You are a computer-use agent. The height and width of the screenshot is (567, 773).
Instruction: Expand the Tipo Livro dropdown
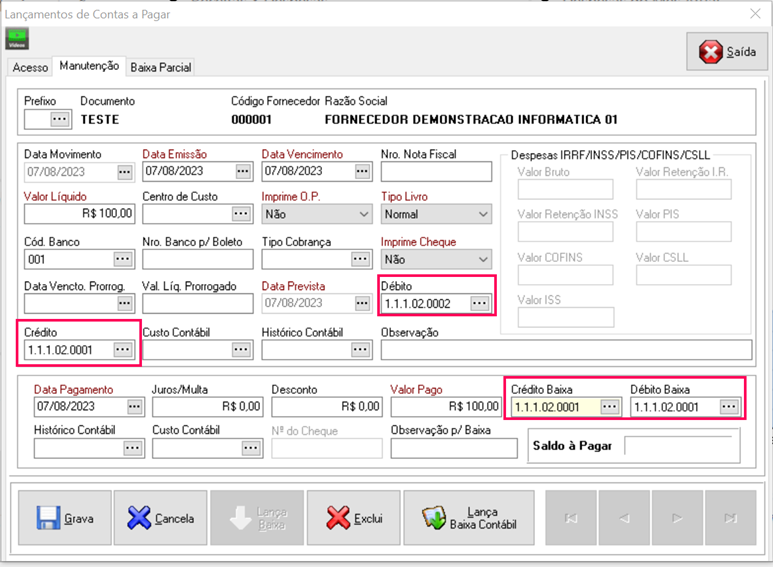(483, 214)
